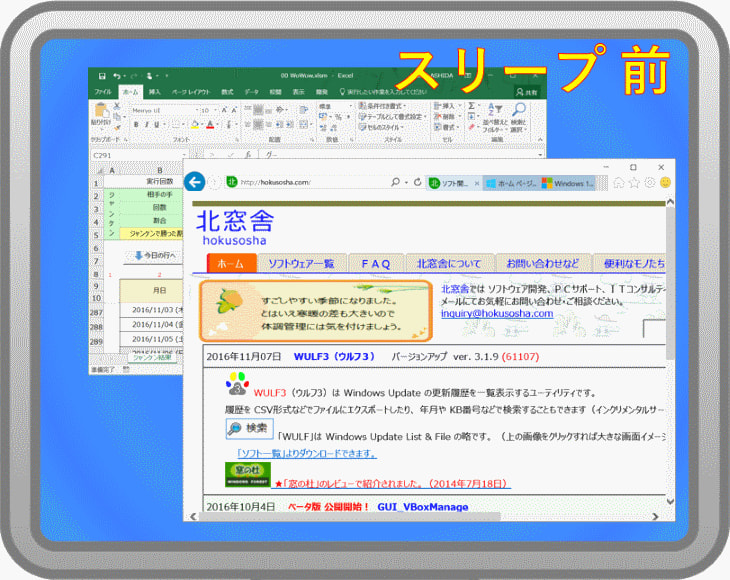Open the ファイル tab in Excel

[103, 92]
